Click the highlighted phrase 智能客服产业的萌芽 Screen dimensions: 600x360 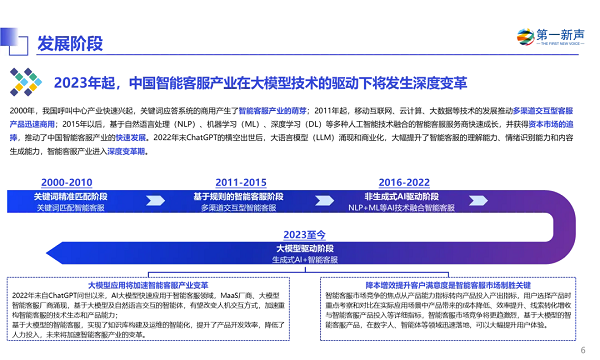coord(272,111)
